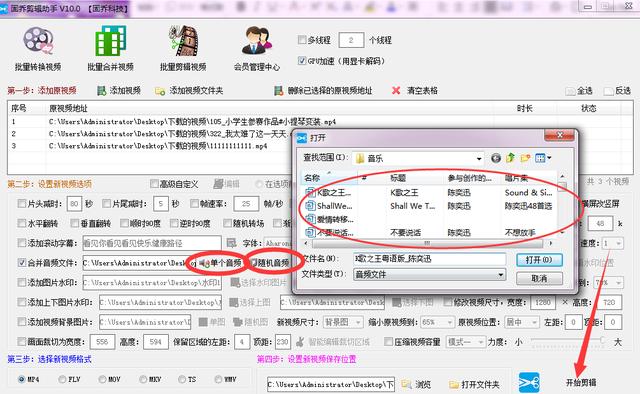Screen dimensions: 640x394
Task: Click 选择上图 top image picker
Action: pos(249,302)
